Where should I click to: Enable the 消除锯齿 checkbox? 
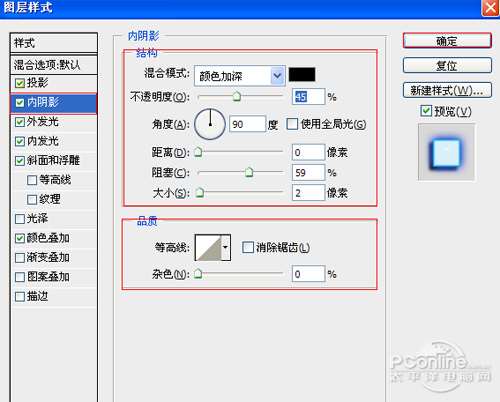tap(248, 247)
